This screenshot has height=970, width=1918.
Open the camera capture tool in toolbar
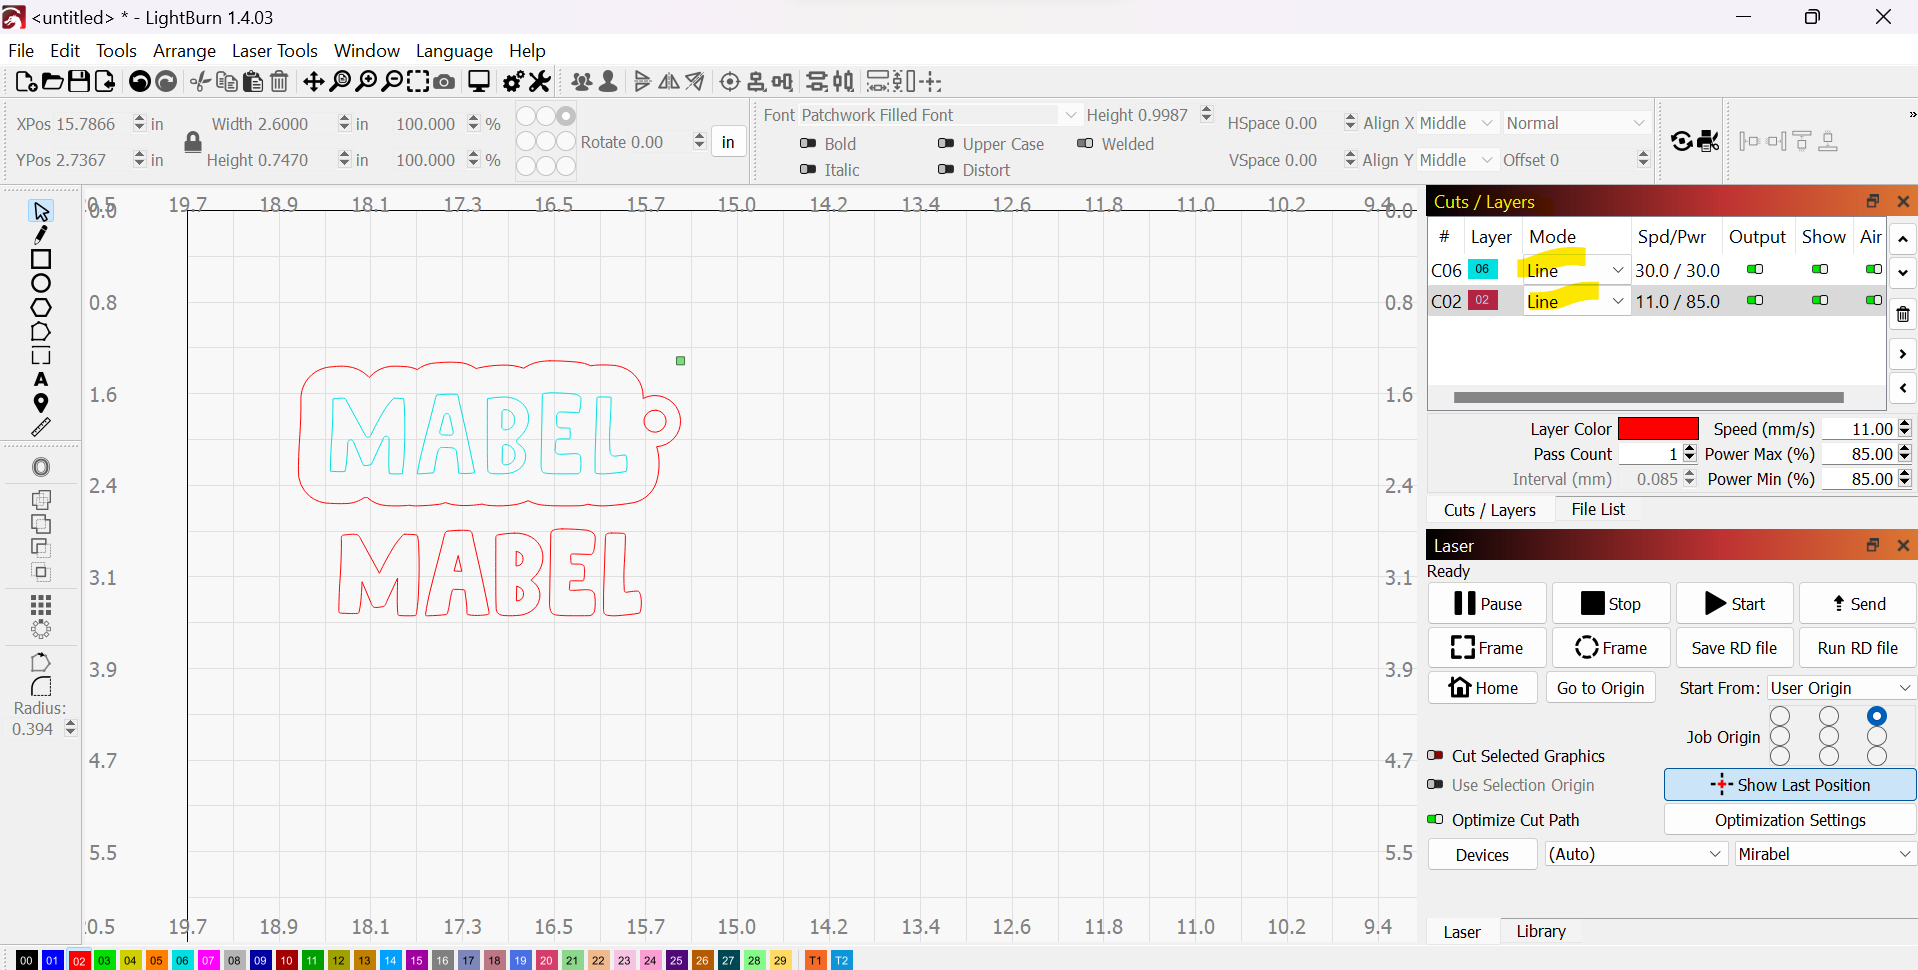445,82
